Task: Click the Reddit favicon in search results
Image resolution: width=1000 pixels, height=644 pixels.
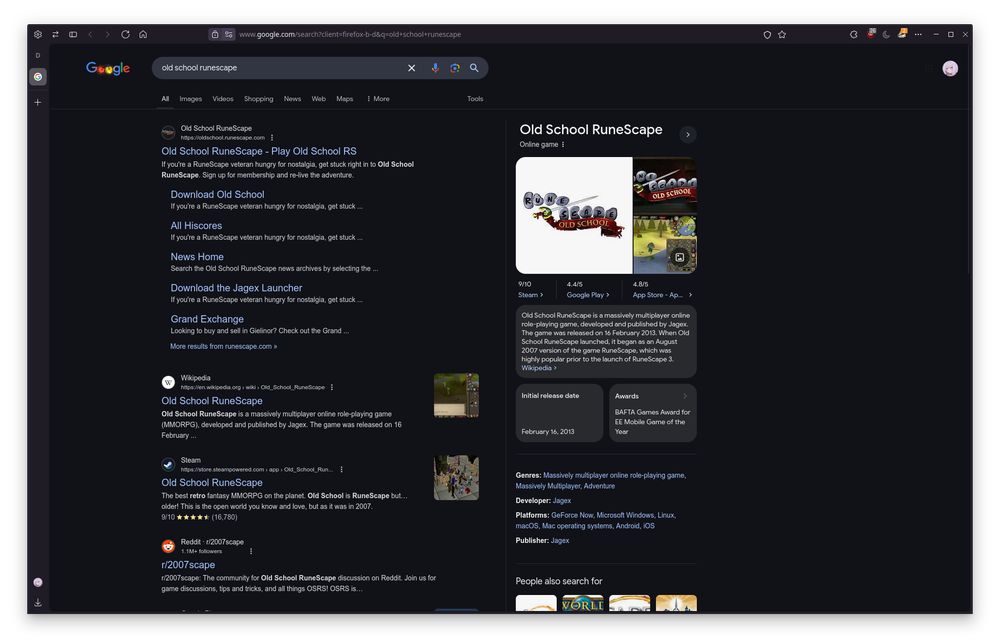Action: (168, 546)
